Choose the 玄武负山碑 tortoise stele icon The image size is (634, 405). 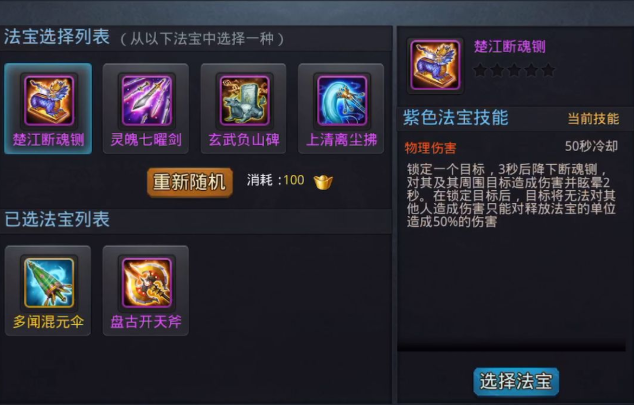coord(244,101)
